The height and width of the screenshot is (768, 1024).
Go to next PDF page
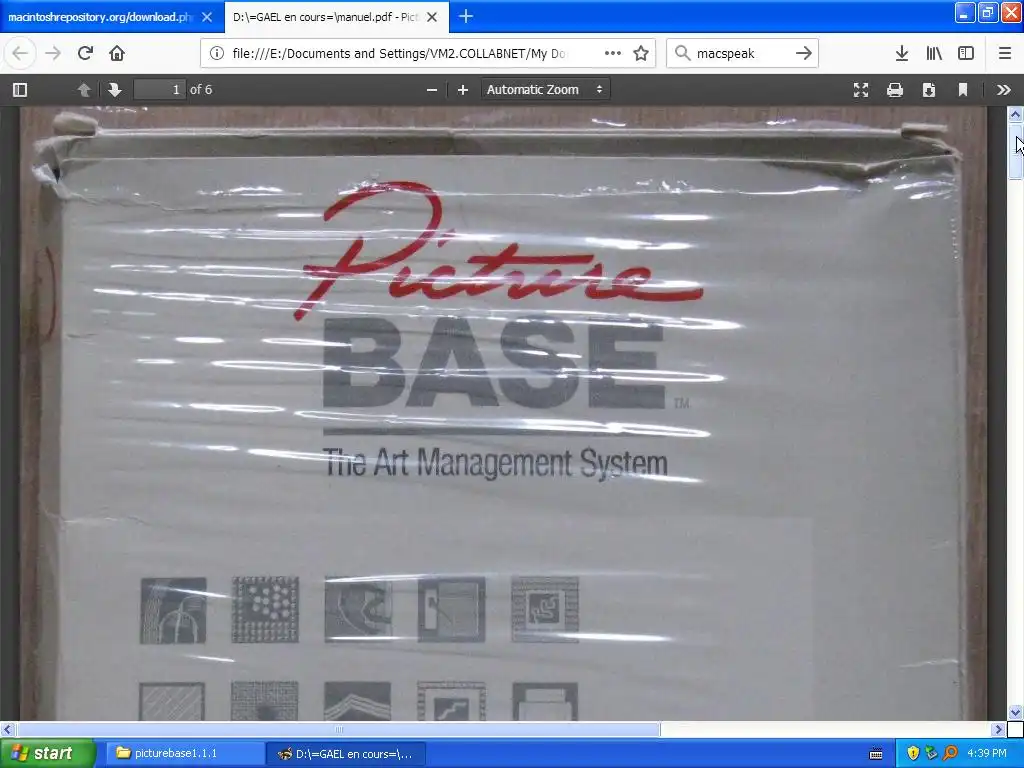114,89
